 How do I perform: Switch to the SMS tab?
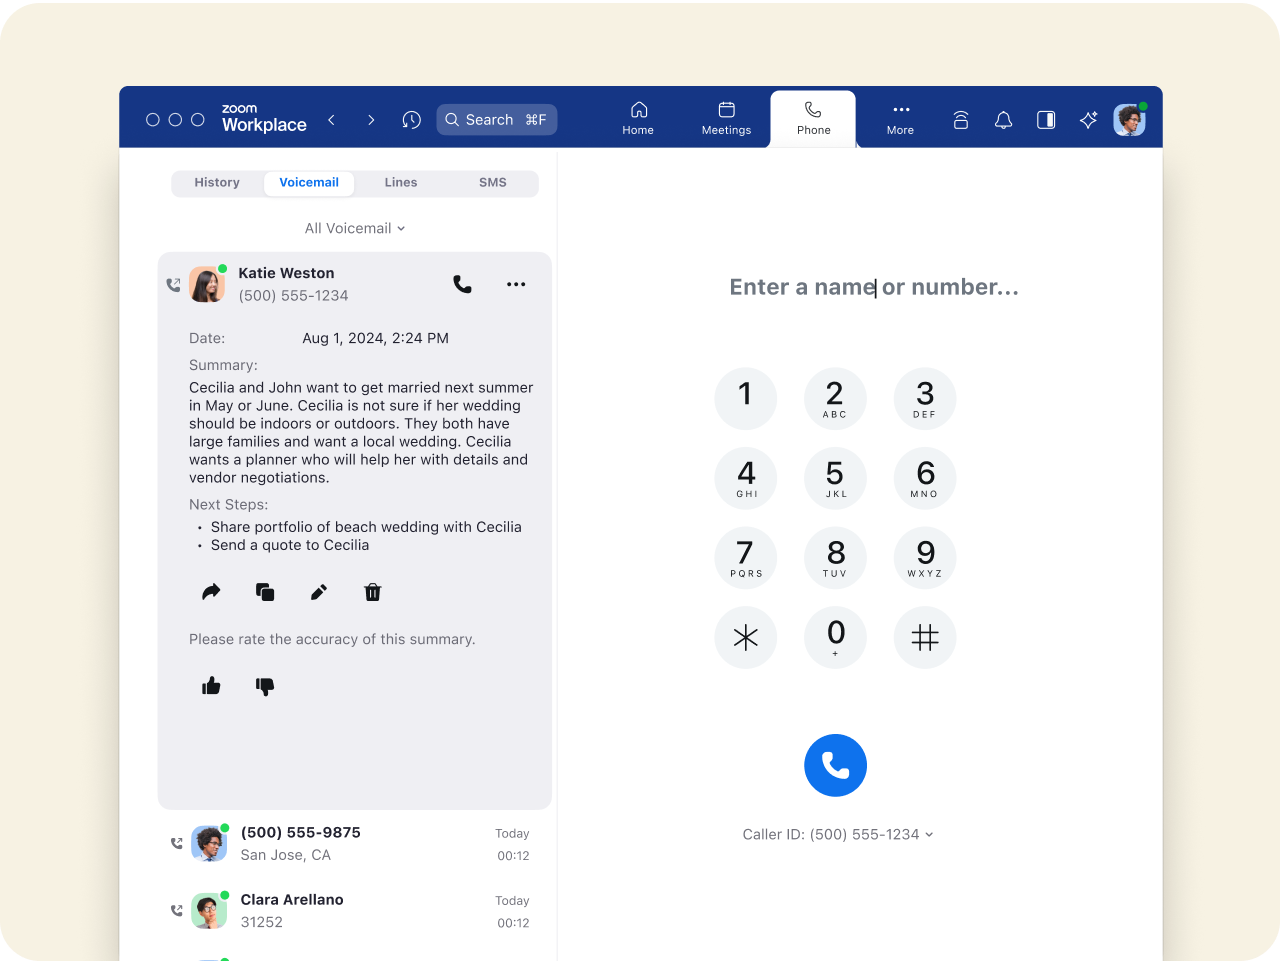click(492, 183)
